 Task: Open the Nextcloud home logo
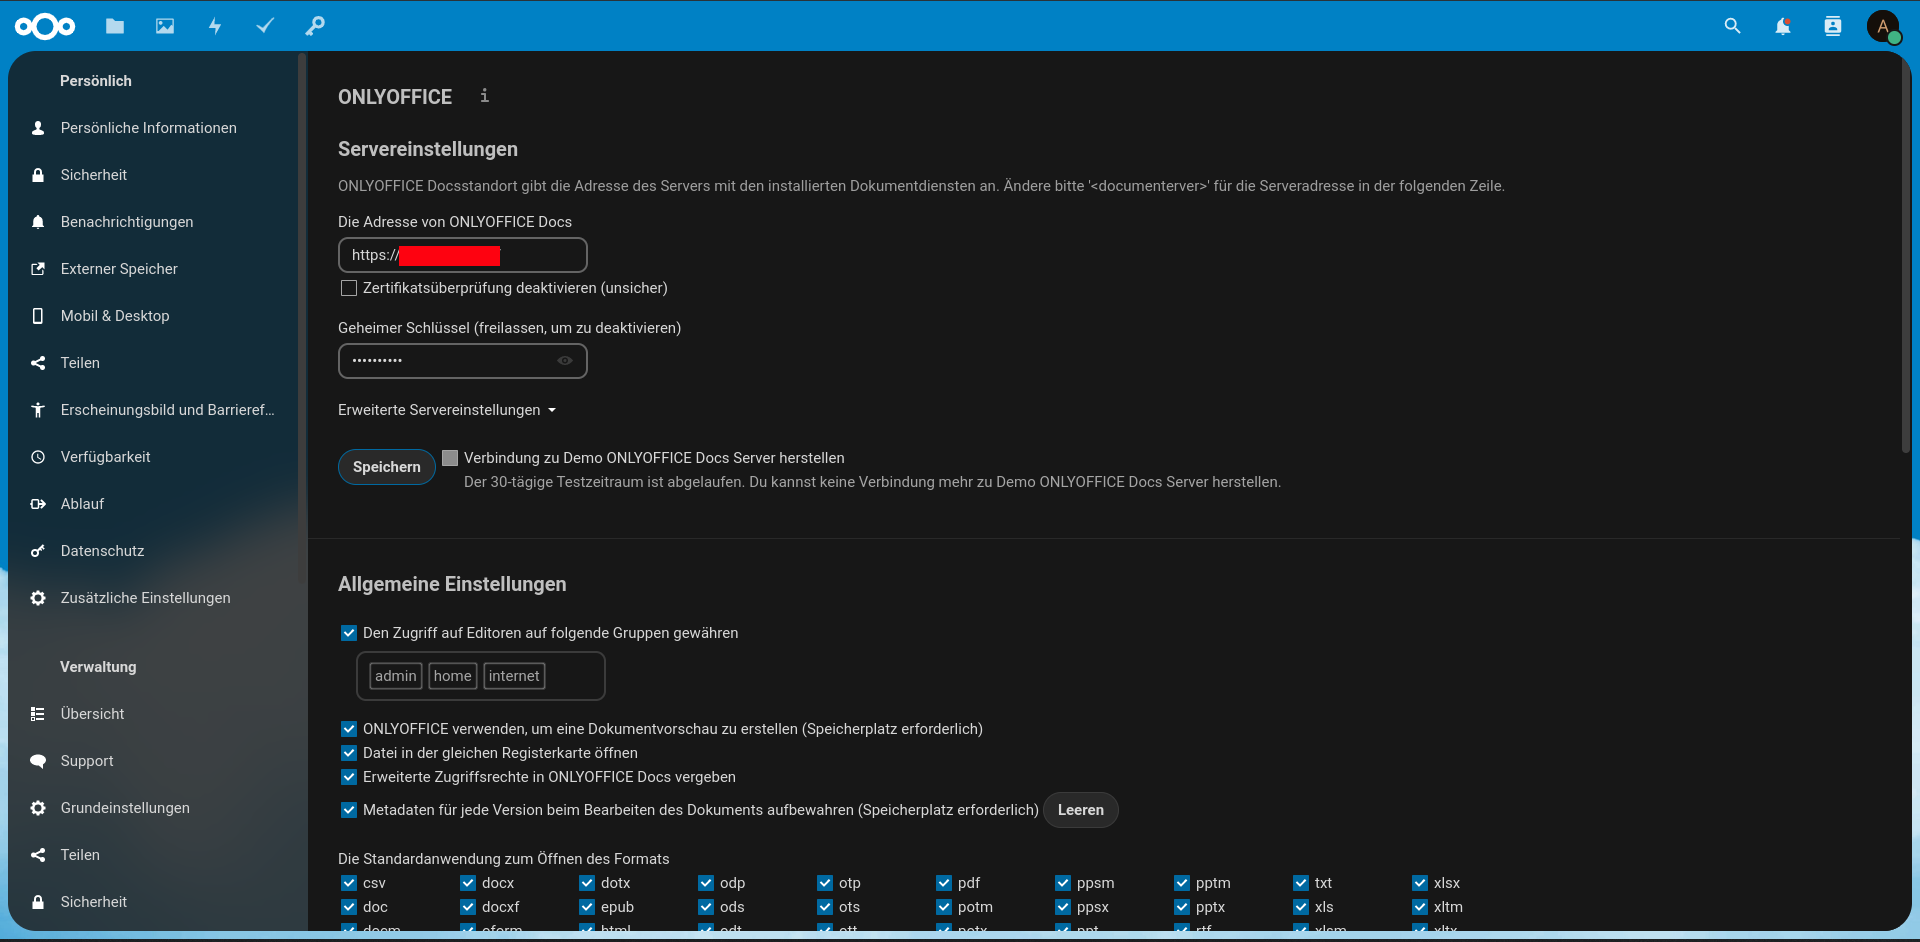coord(45,27)
